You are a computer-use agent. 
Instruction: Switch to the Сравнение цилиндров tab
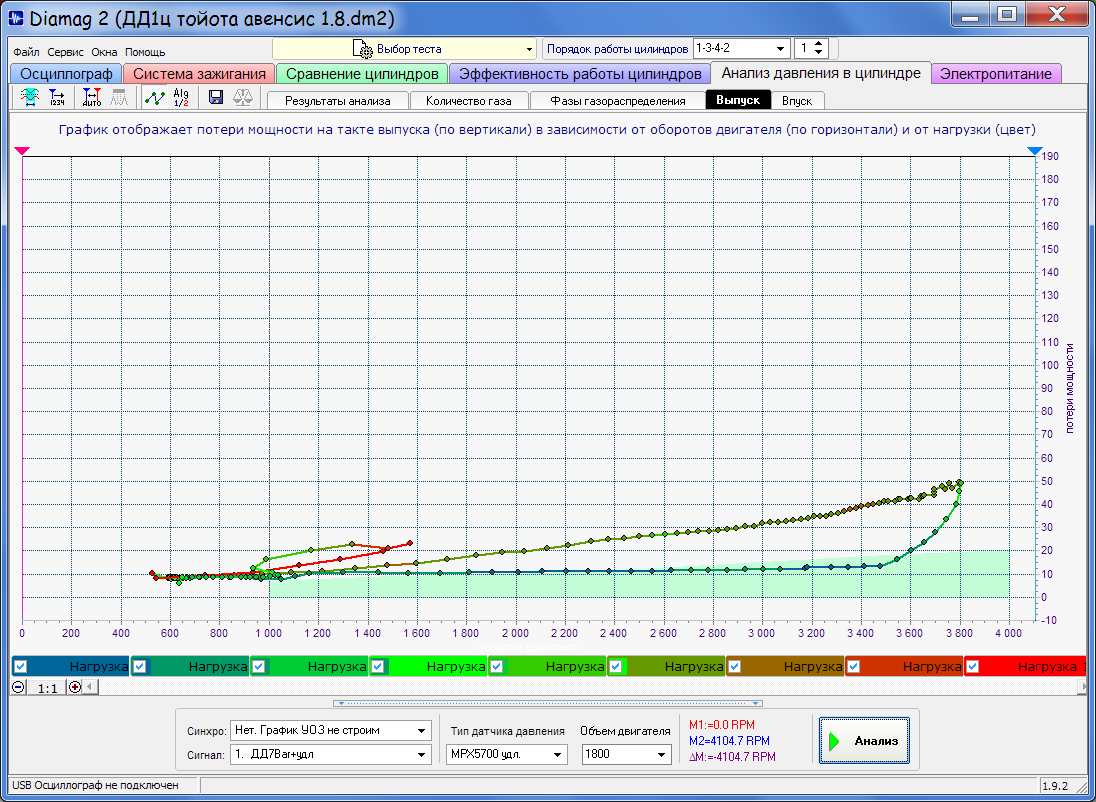362,73
